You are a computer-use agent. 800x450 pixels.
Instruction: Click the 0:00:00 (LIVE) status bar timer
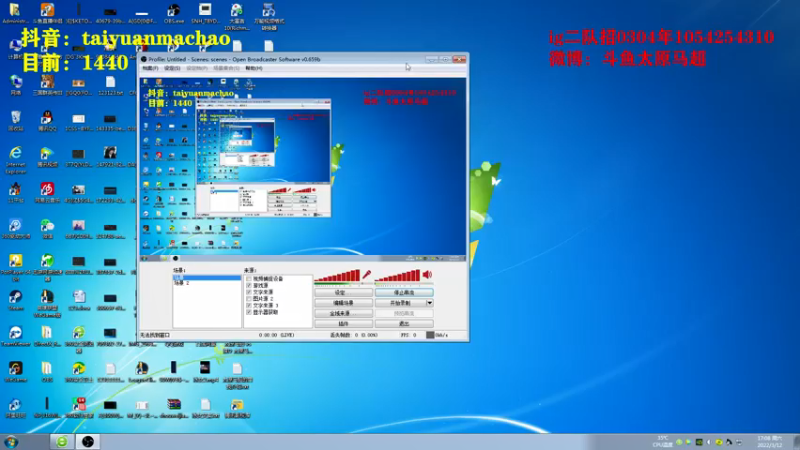(276, 335)
